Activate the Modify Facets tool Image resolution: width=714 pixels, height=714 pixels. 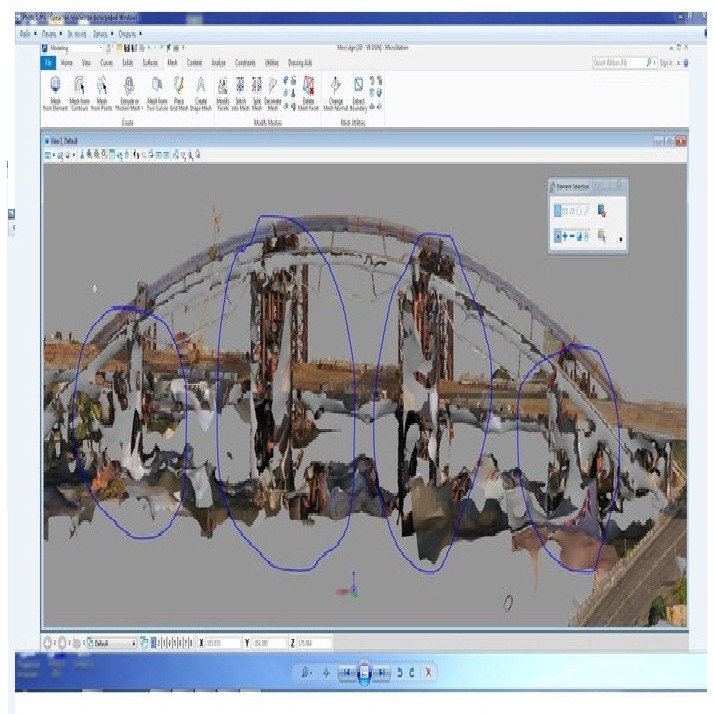pyautogui.click(x=223, y=93)
